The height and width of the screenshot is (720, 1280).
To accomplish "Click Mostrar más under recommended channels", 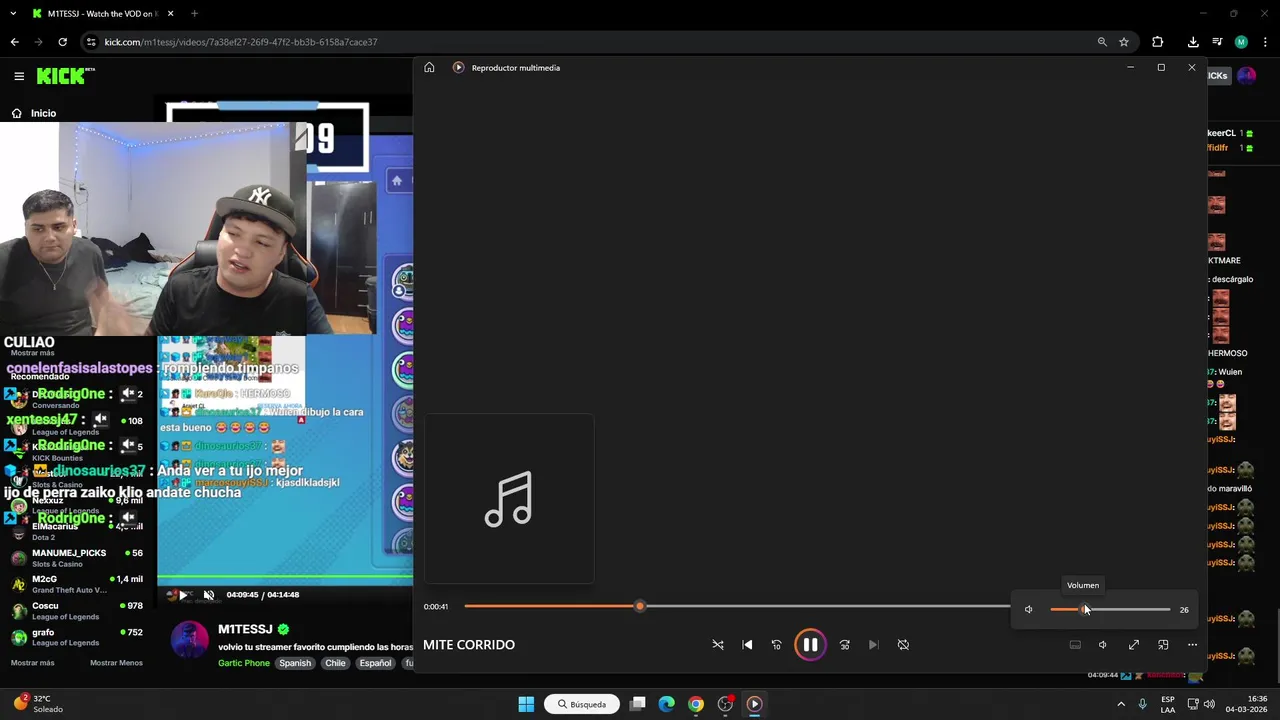I will (x=32, y=663).
